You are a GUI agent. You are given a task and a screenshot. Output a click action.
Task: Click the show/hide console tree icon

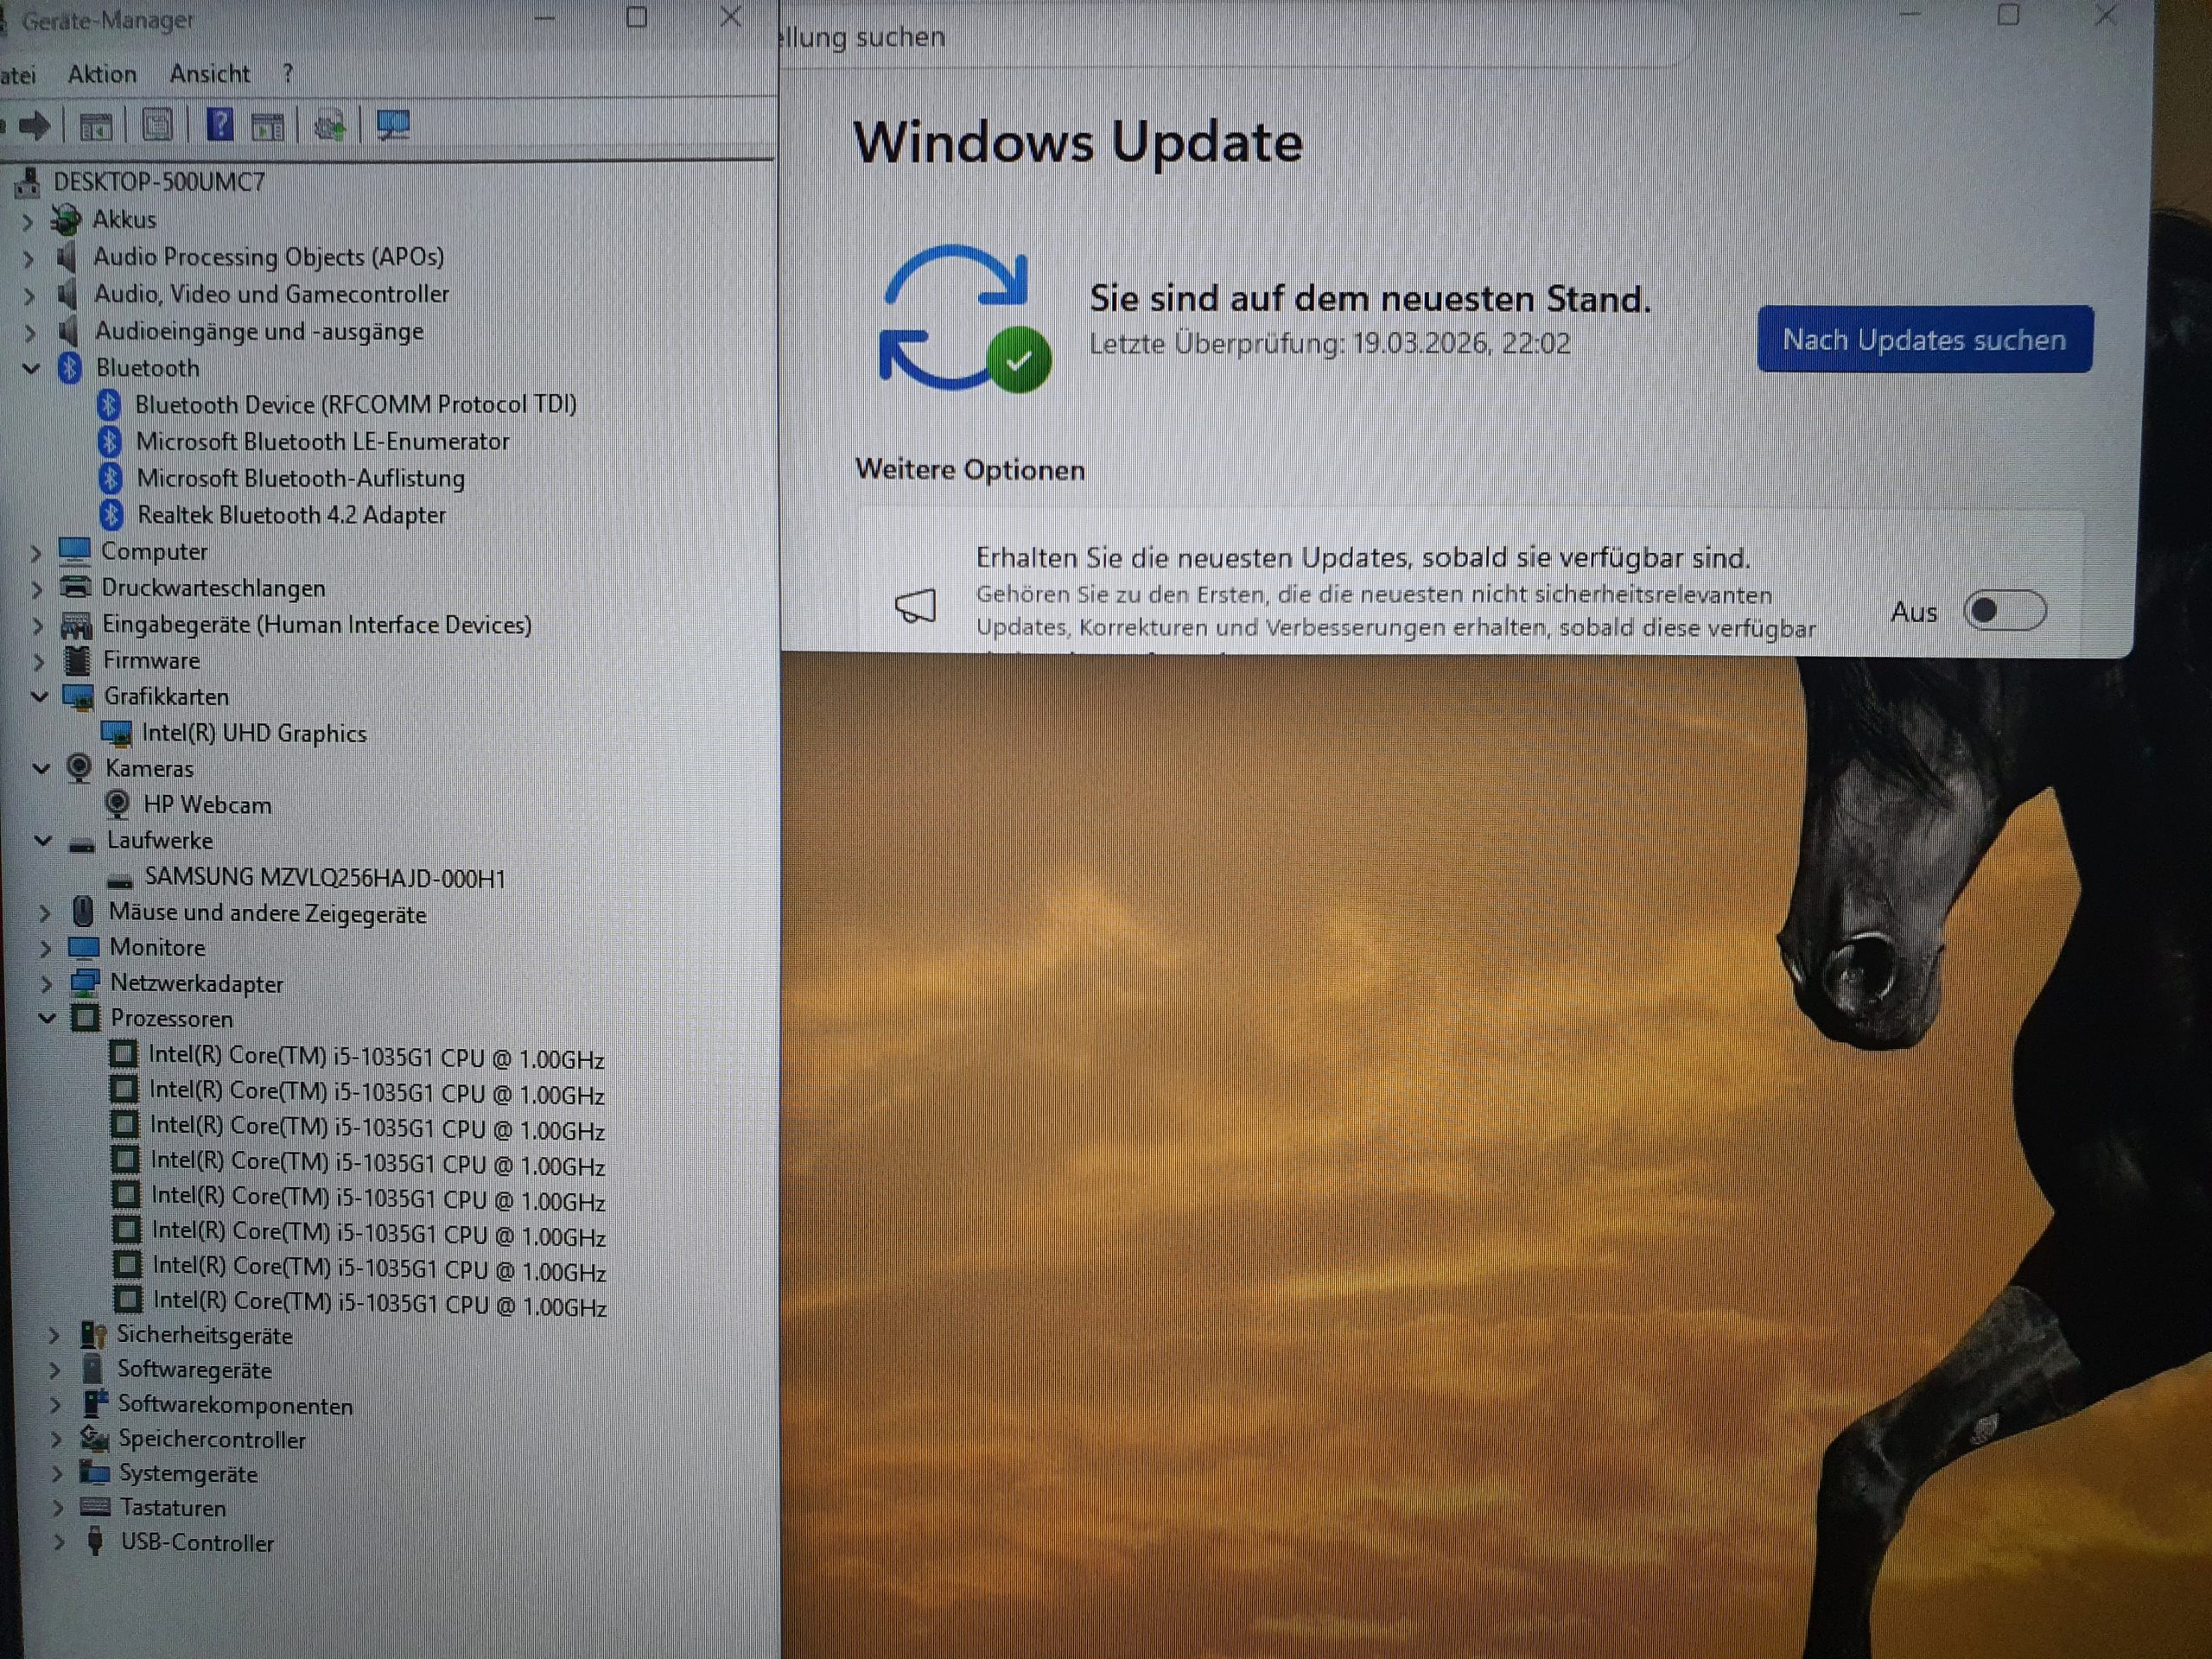click(x=96, y=126)
